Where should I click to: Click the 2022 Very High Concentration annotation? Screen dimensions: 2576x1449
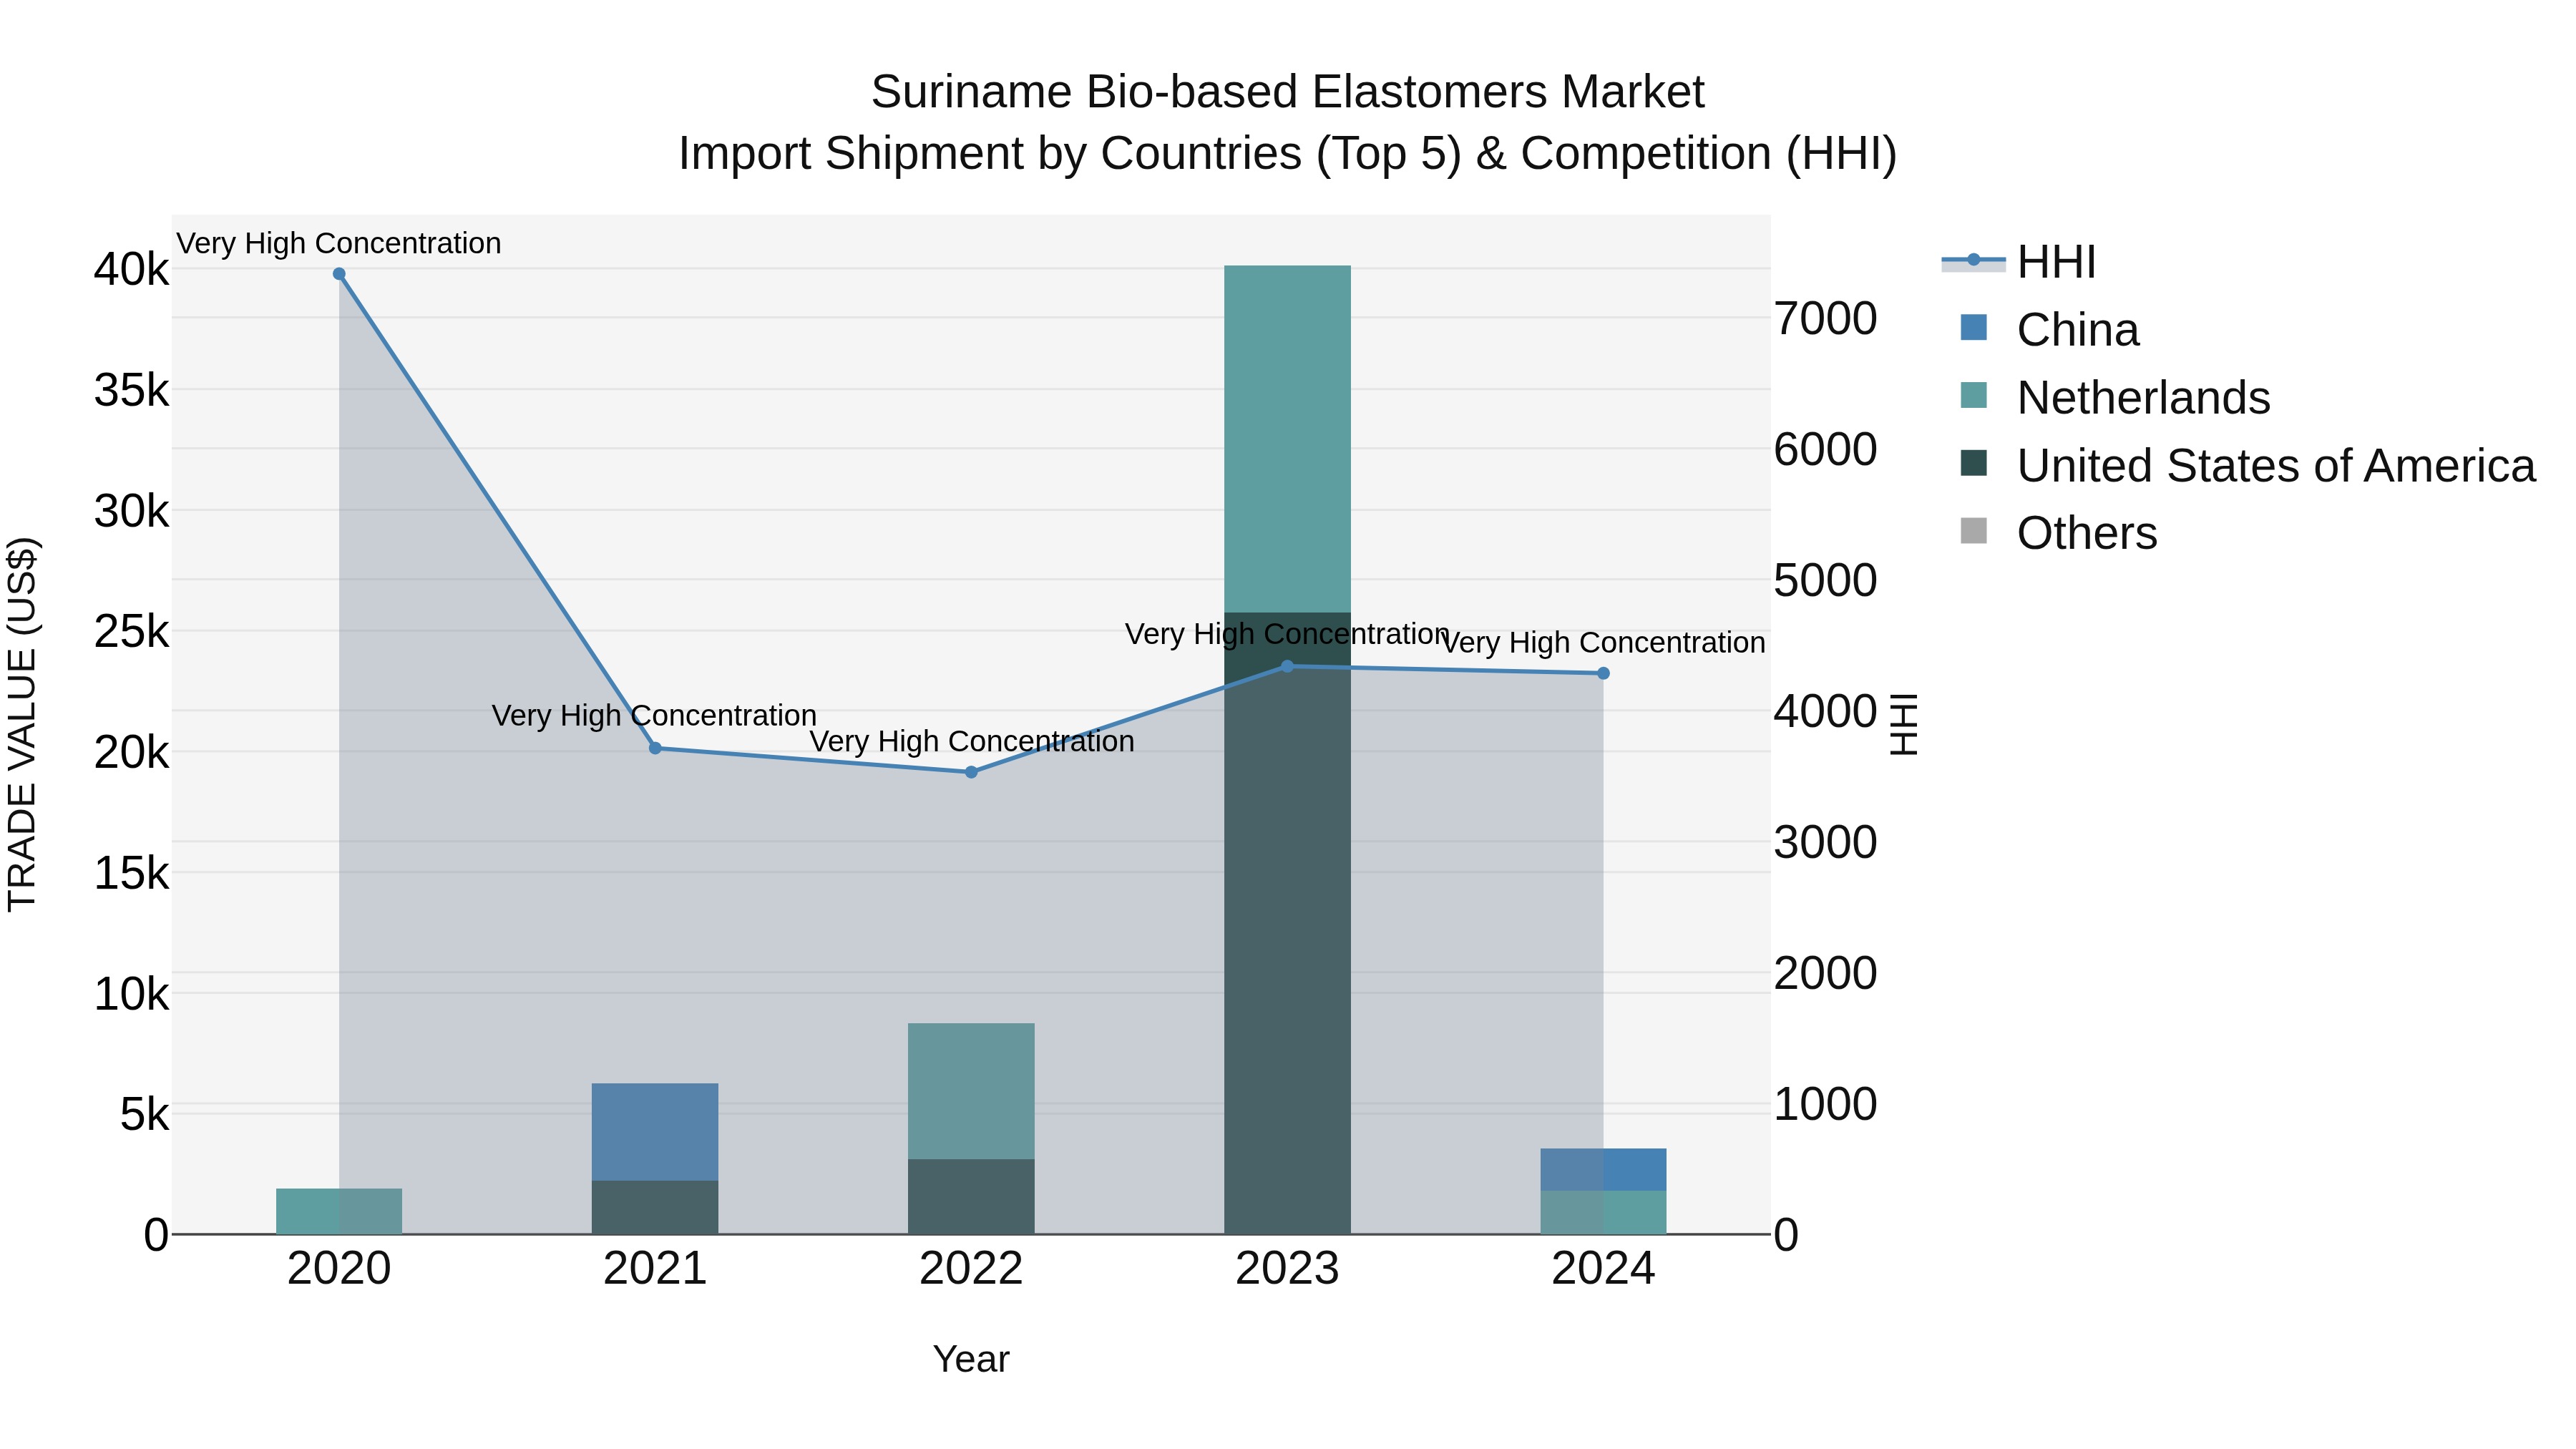[971, 741]
